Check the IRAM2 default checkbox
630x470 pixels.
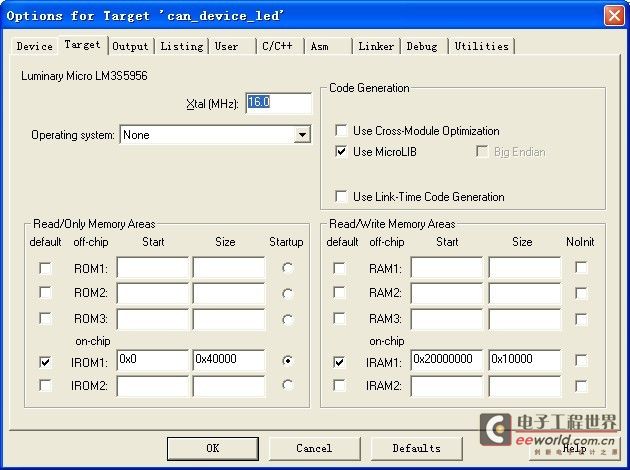(340, 385)
